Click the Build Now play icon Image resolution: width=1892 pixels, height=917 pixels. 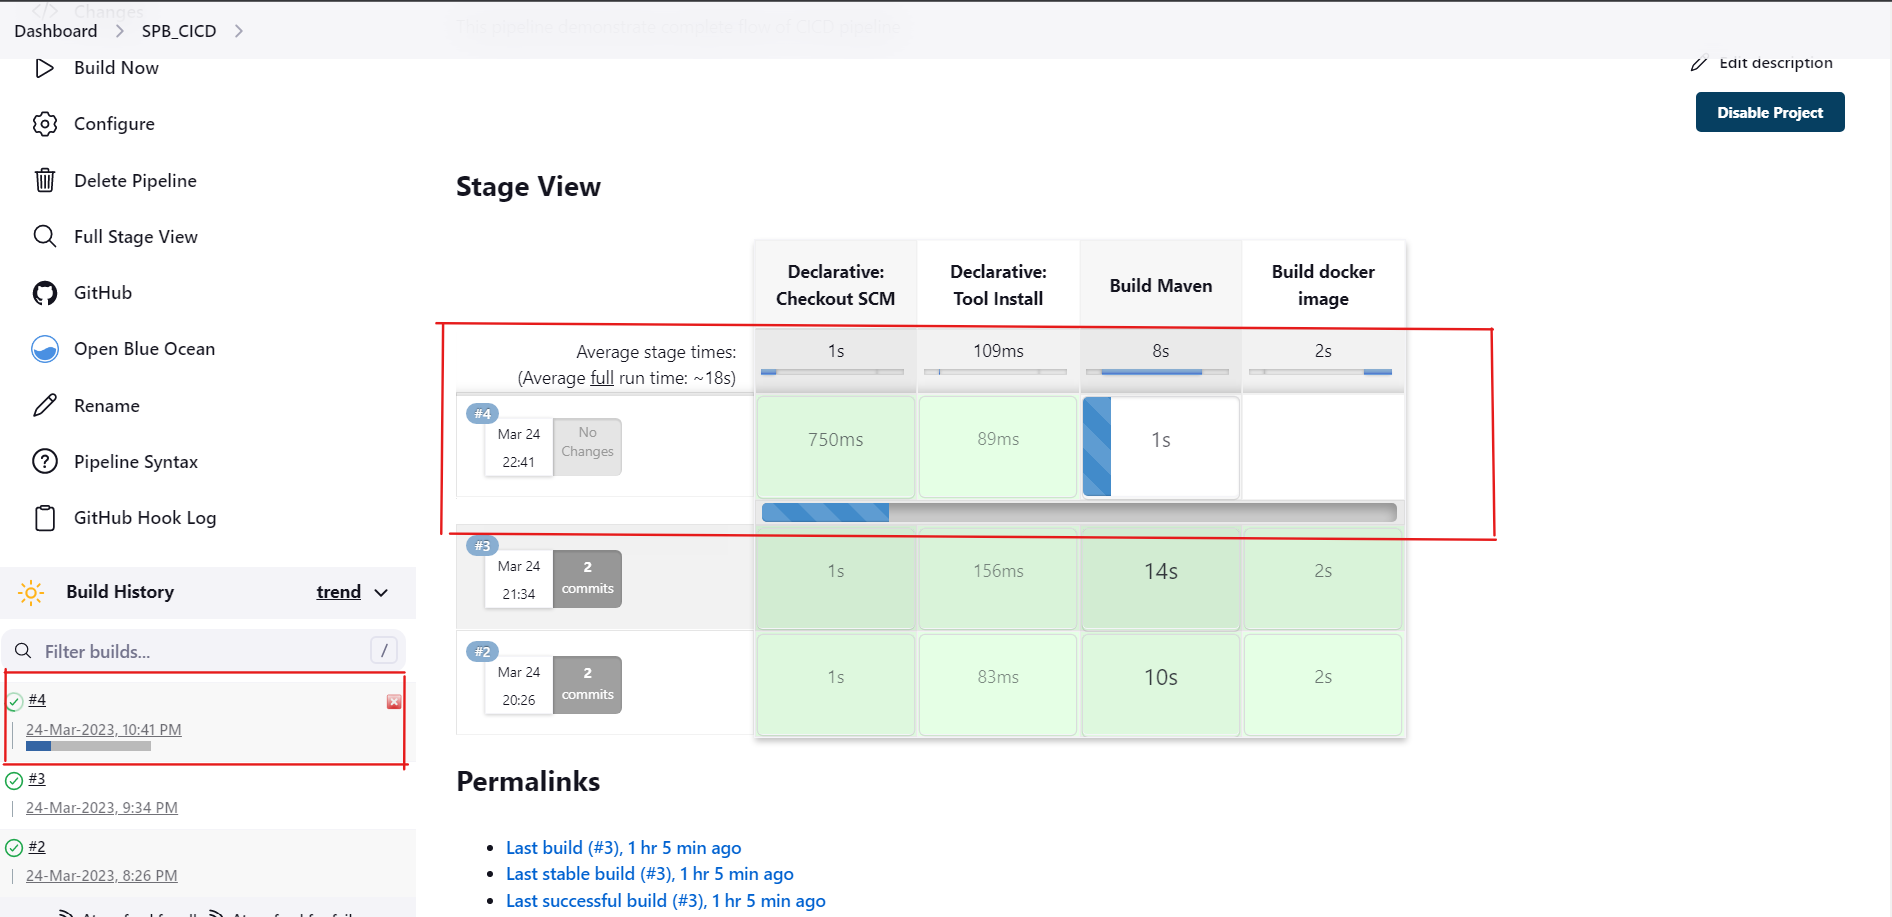(45, 68)
